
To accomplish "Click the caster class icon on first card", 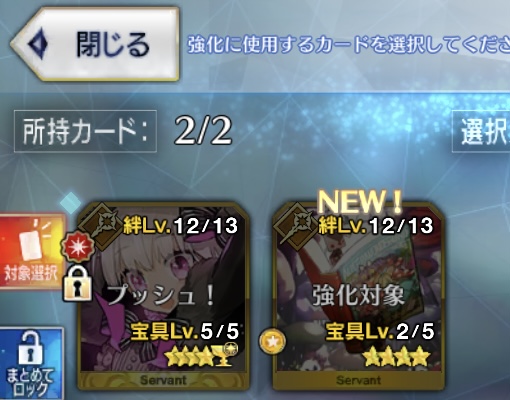I will [x=102, y=226].
